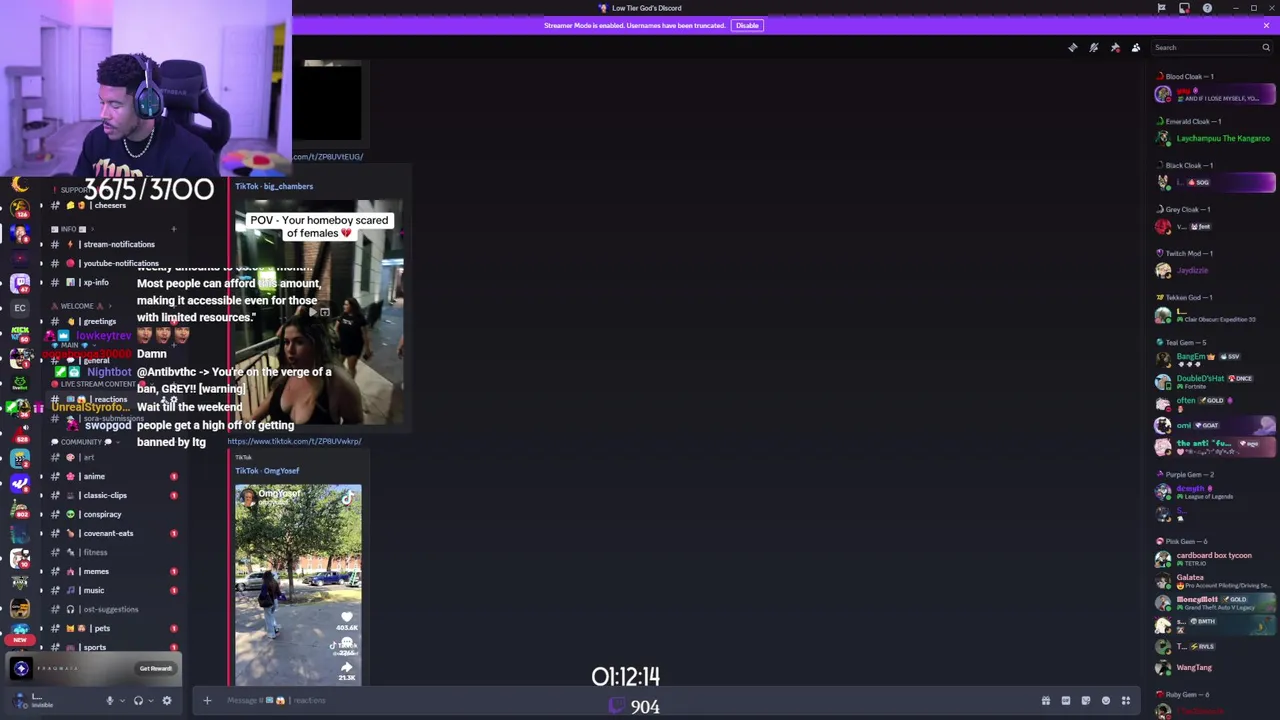Open member Galatea profile
The width and height of the screenshot is (1280, 720).
pos(1215,580)
